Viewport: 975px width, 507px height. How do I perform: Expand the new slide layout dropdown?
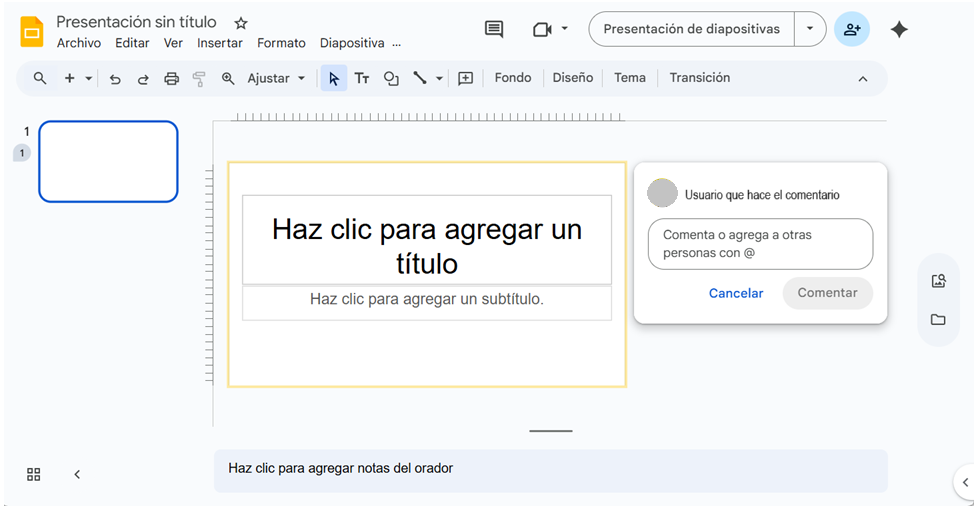pyautogui.click(x=89, y=78)
